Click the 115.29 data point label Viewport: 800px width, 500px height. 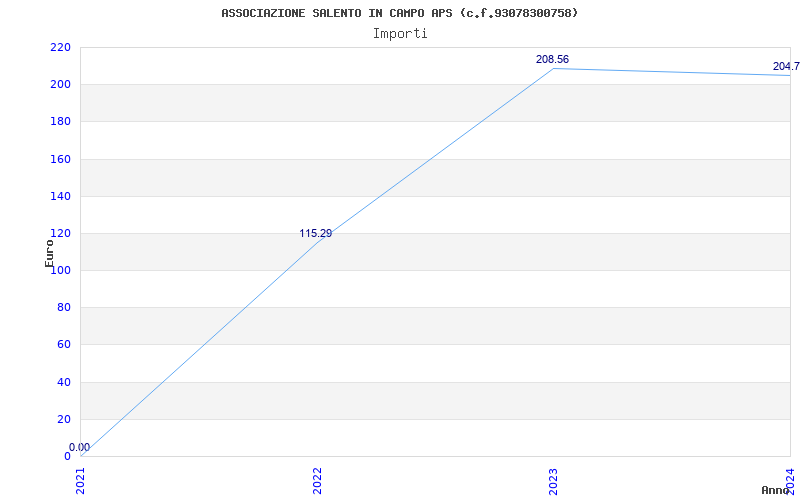coord(315,234)
